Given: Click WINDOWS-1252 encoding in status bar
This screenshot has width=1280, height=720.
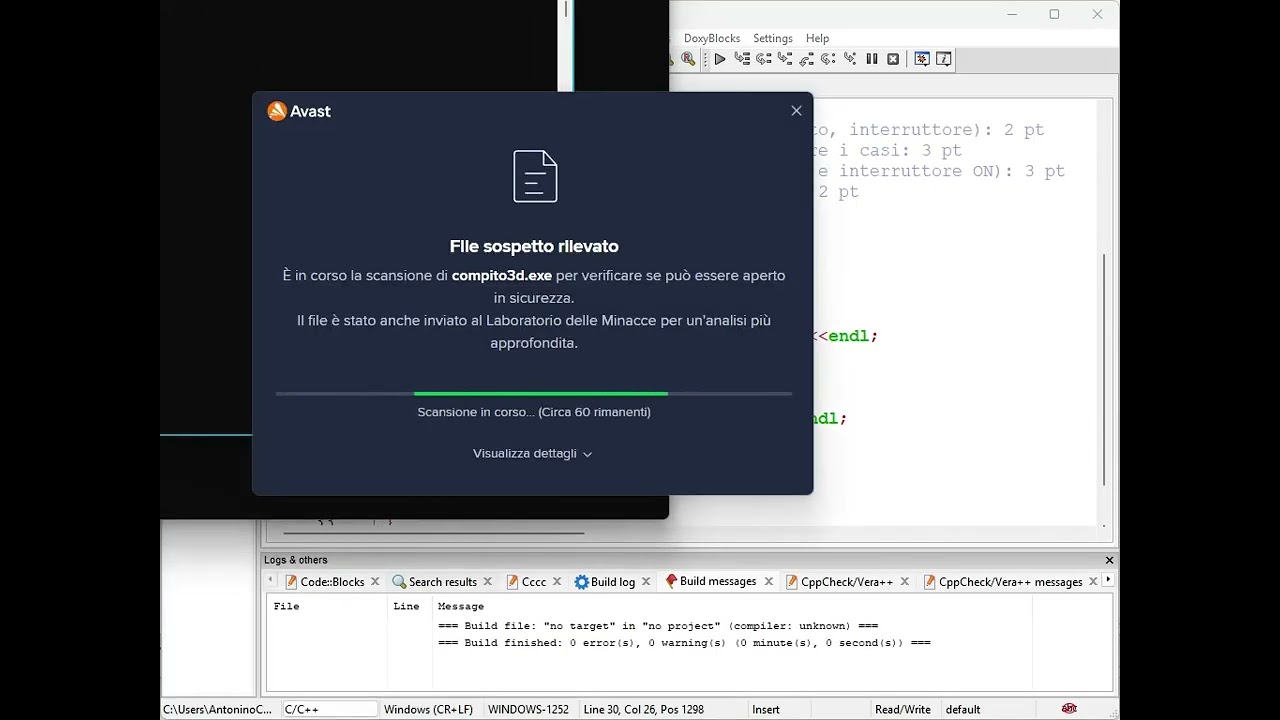Looking at the screenshot, I should (528, 710).
